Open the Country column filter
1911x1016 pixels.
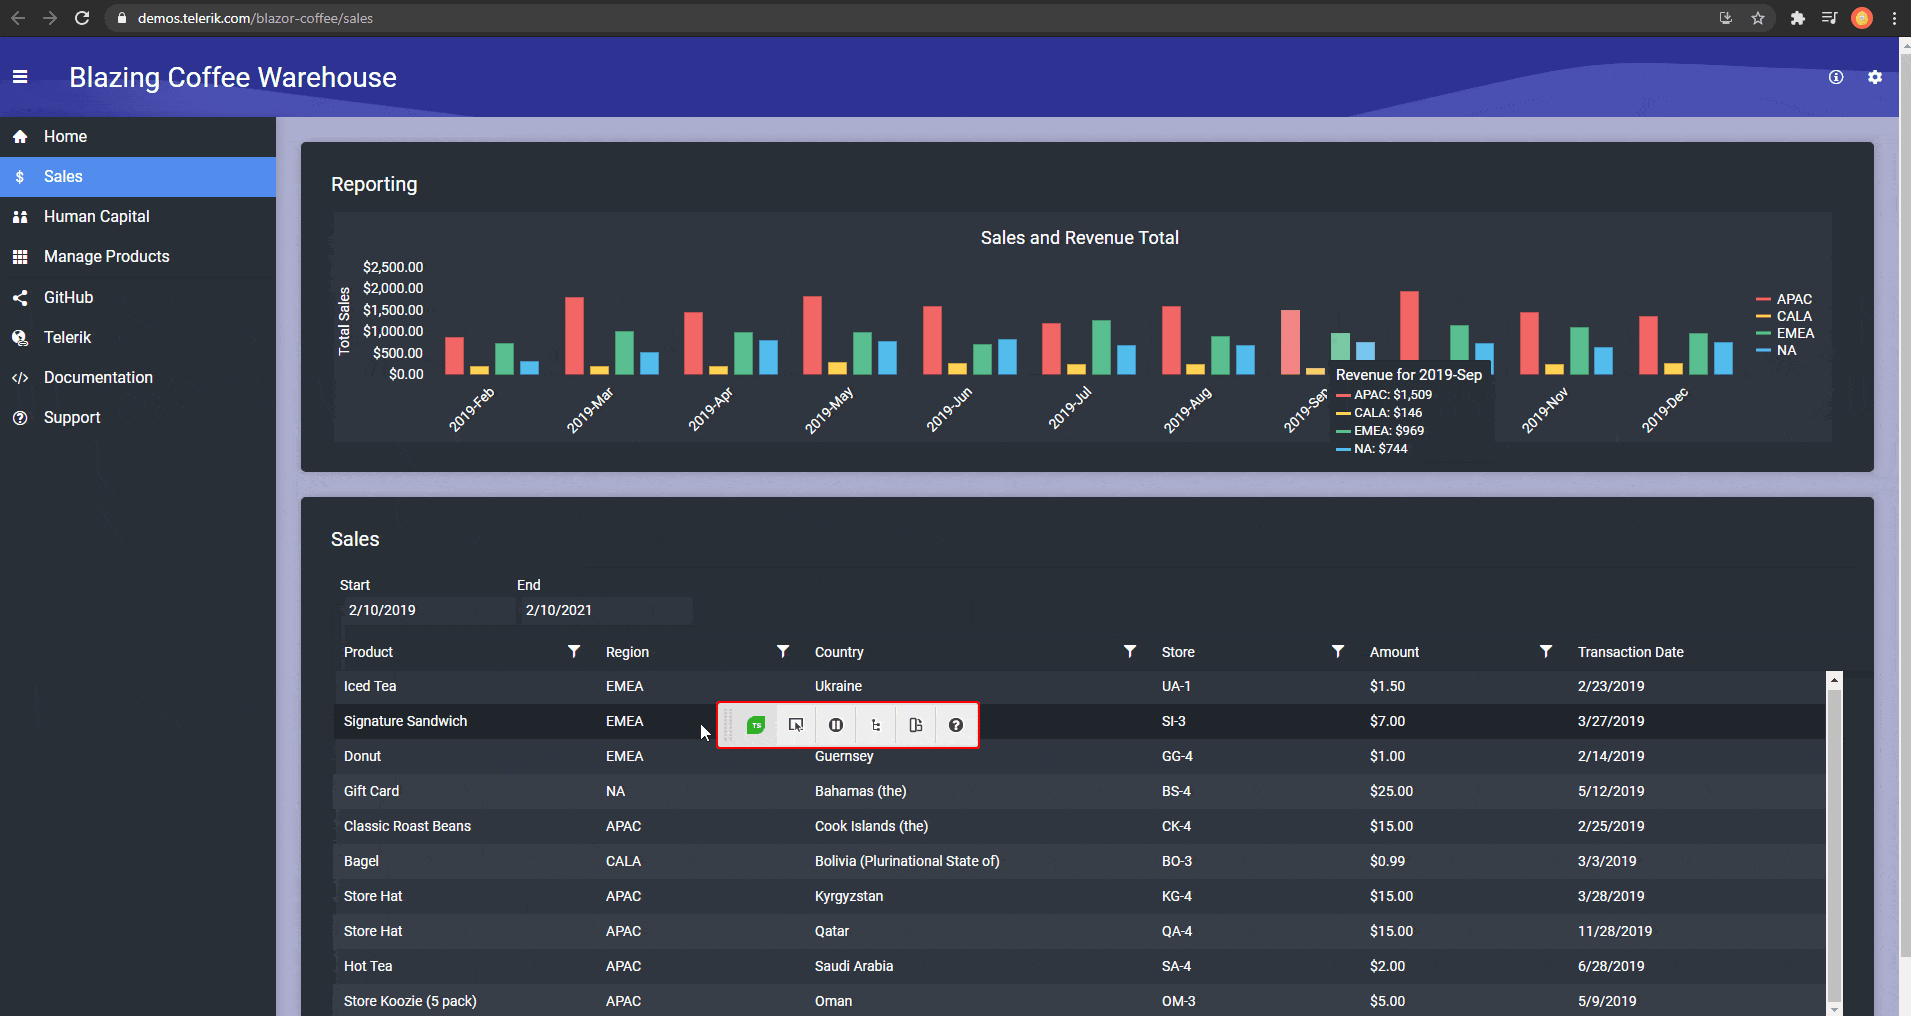1130,651
